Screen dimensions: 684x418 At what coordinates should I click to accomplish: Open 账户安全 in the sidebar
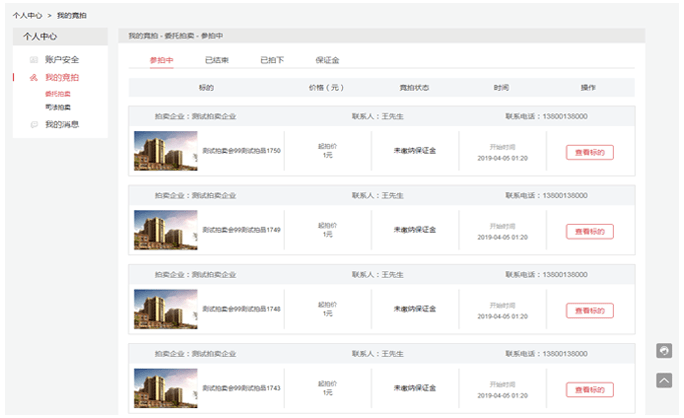pyautogui.click(x=62, y=60)
